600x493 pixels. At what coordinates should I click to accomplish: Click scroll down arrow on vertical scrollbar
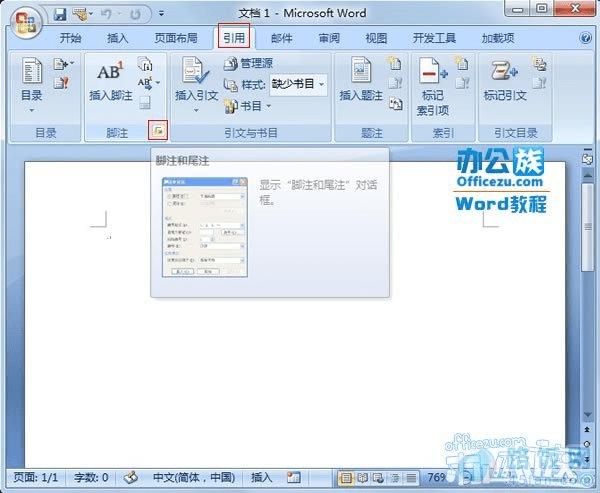point(587,415)
